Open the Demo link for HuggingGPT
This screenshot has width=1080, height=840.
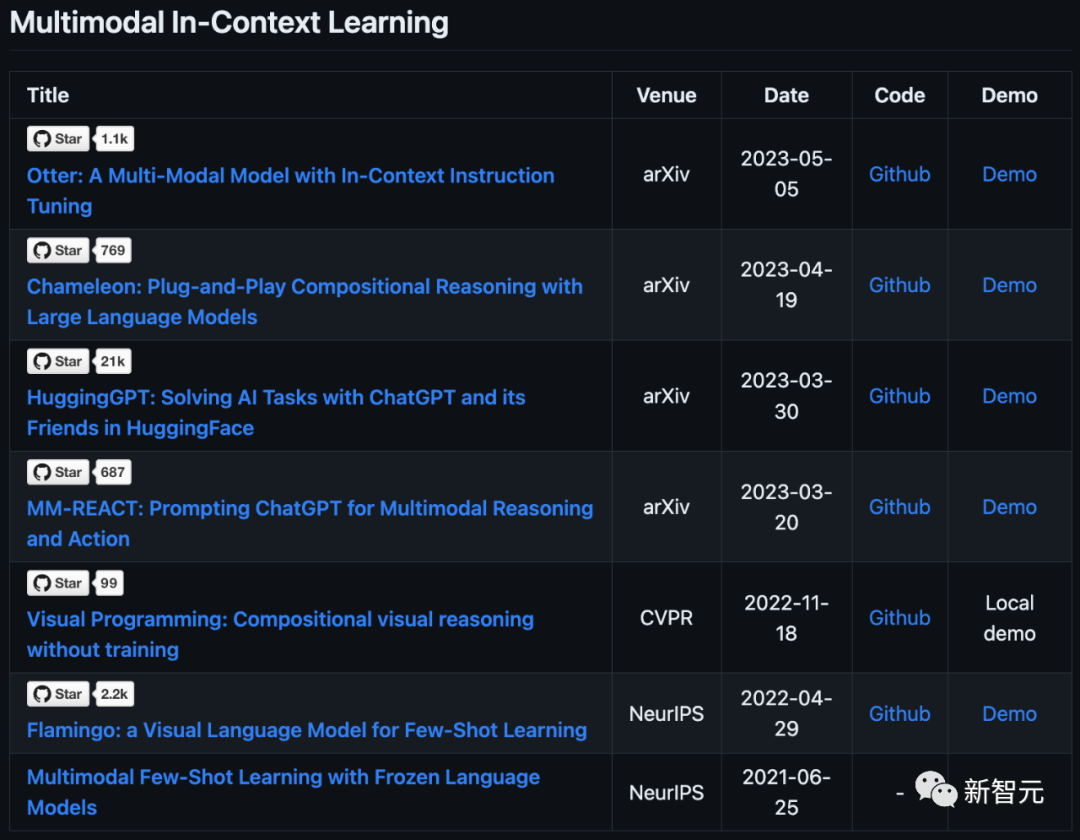1009,396
